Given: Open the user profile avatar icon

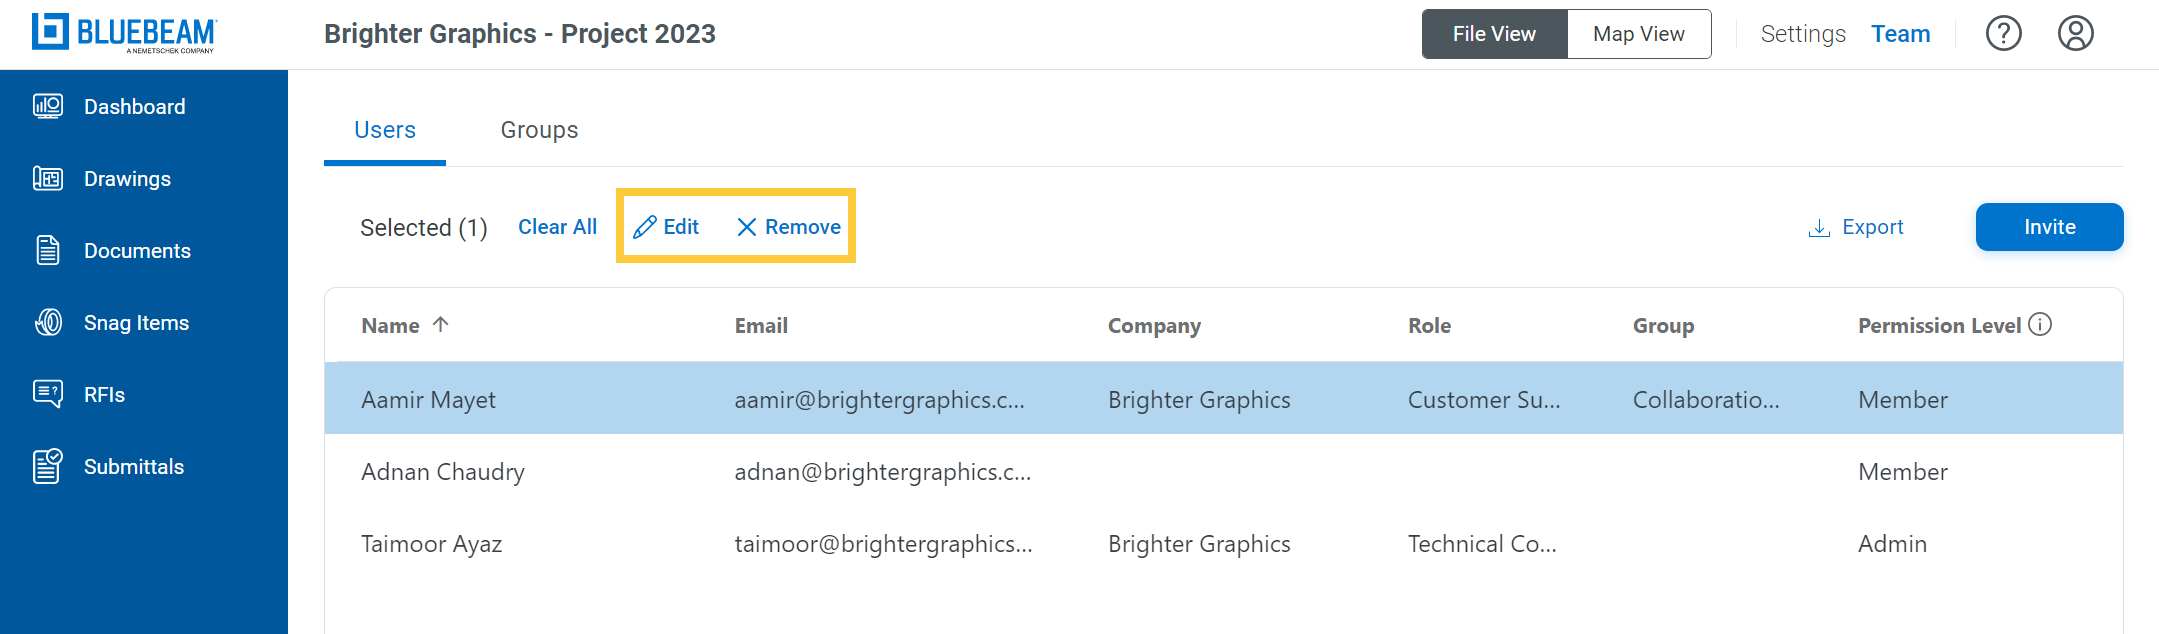Looking at the screenshot, I should pos(2075,34).
